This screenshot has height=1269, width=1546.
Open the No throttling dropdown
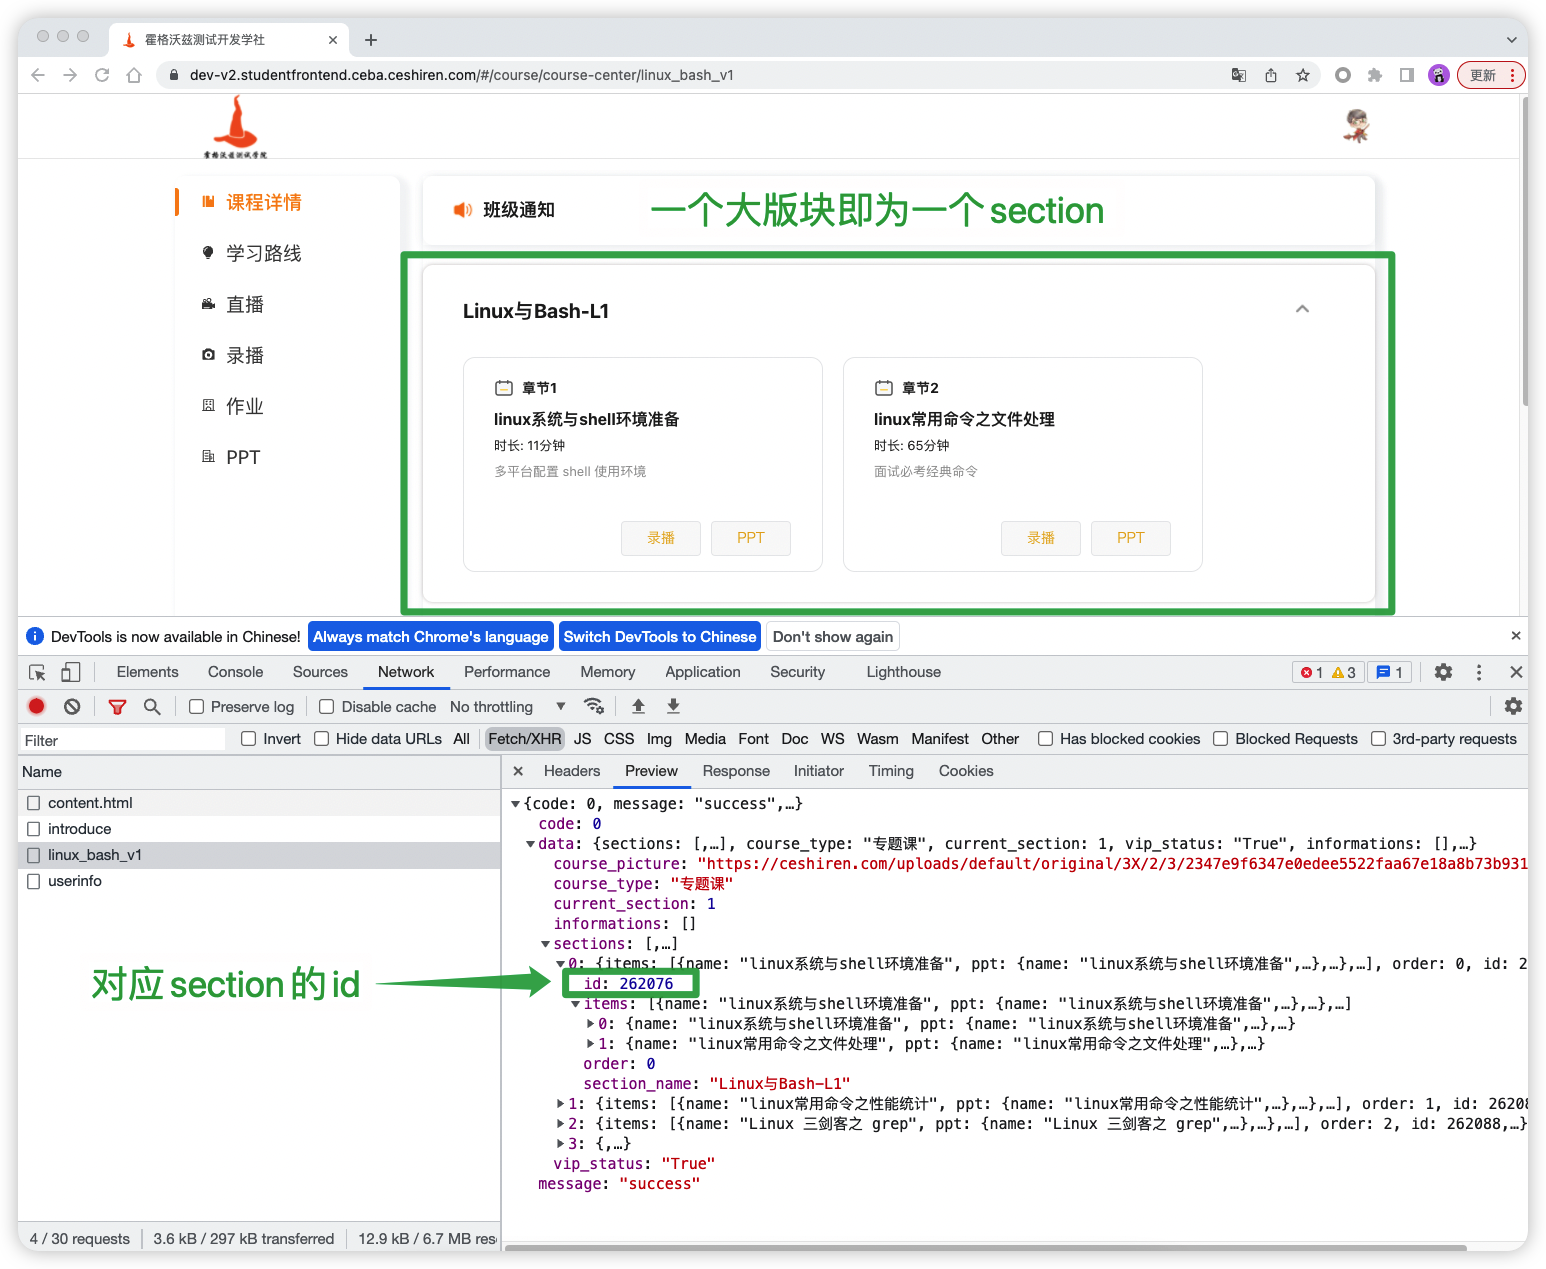tap(507, 707)
